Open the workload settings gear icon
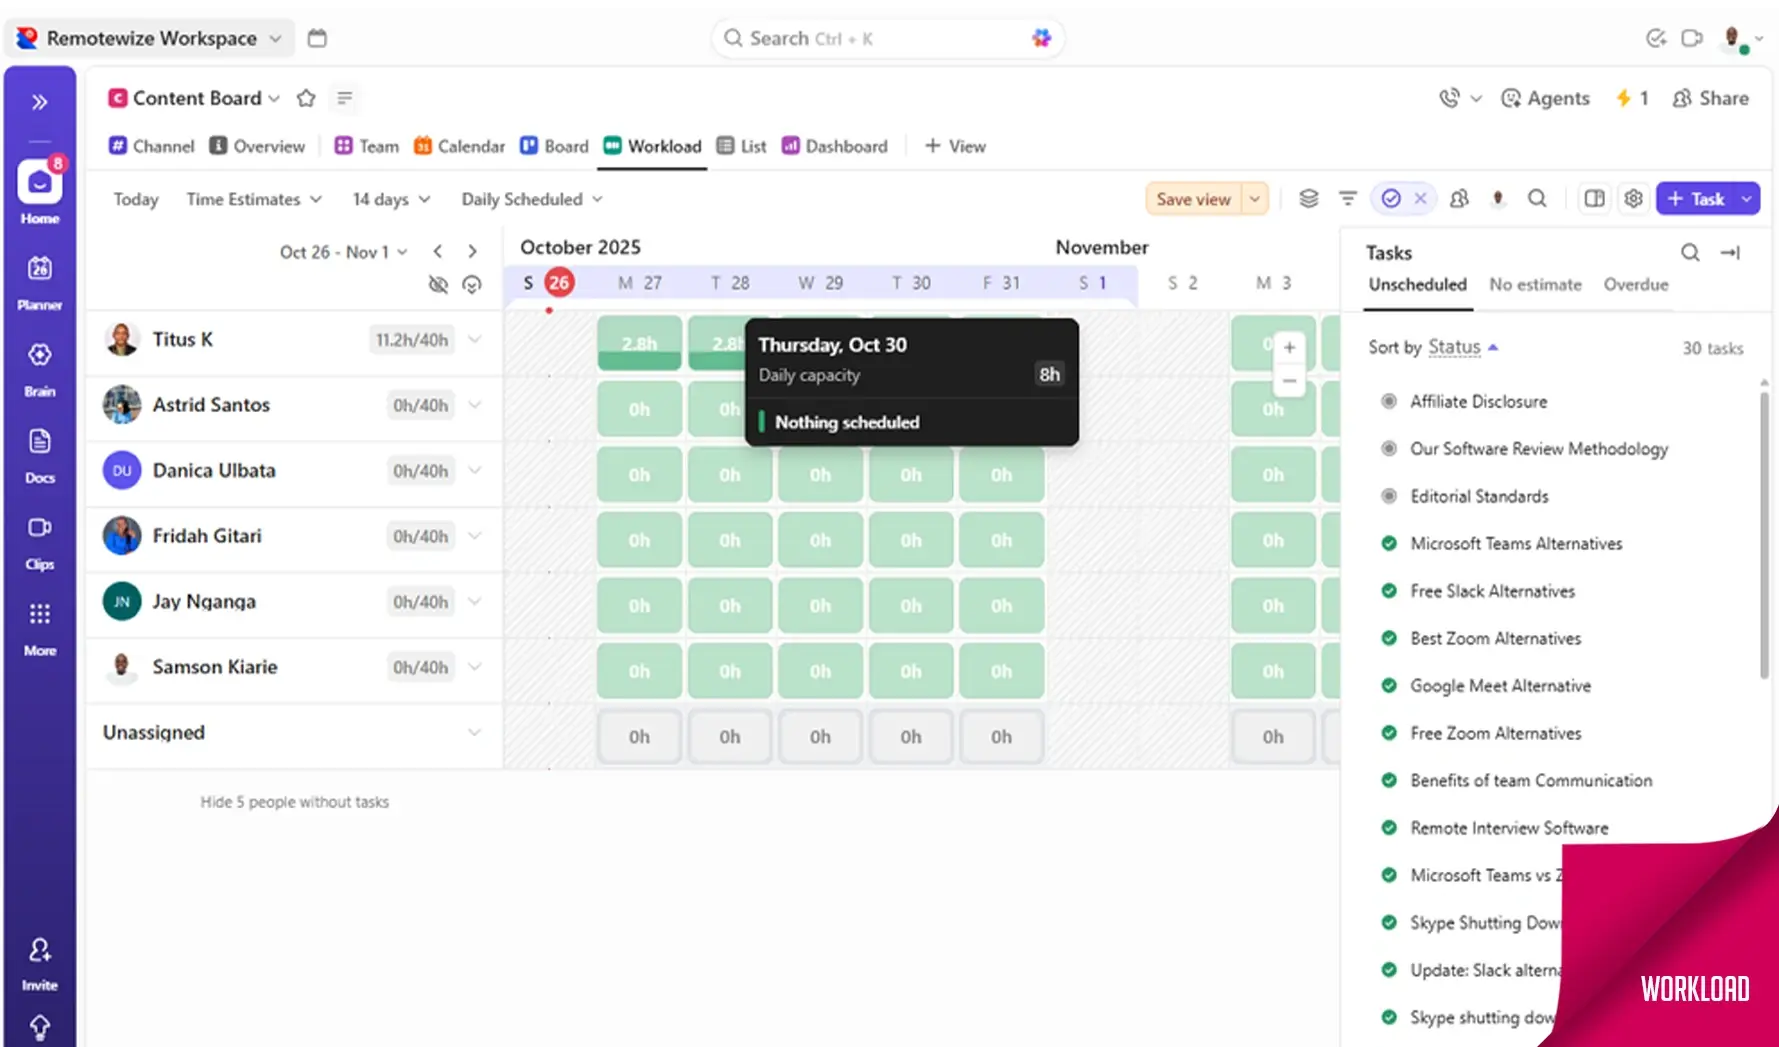The width and height of the screenshot is (1779, 1047). [1633, 198]
